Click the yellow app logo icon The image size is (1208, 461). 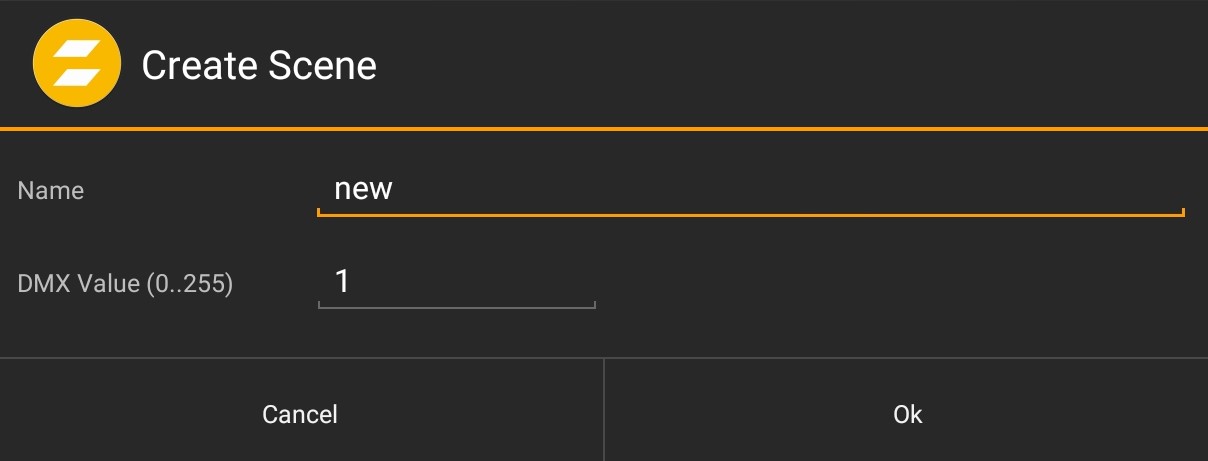coord(76,65)
